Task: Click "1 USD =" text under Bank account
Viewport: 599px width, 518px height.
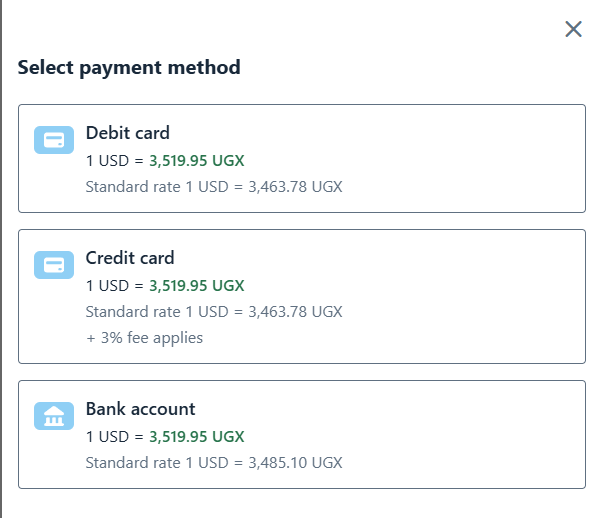Action: (115, 437)
